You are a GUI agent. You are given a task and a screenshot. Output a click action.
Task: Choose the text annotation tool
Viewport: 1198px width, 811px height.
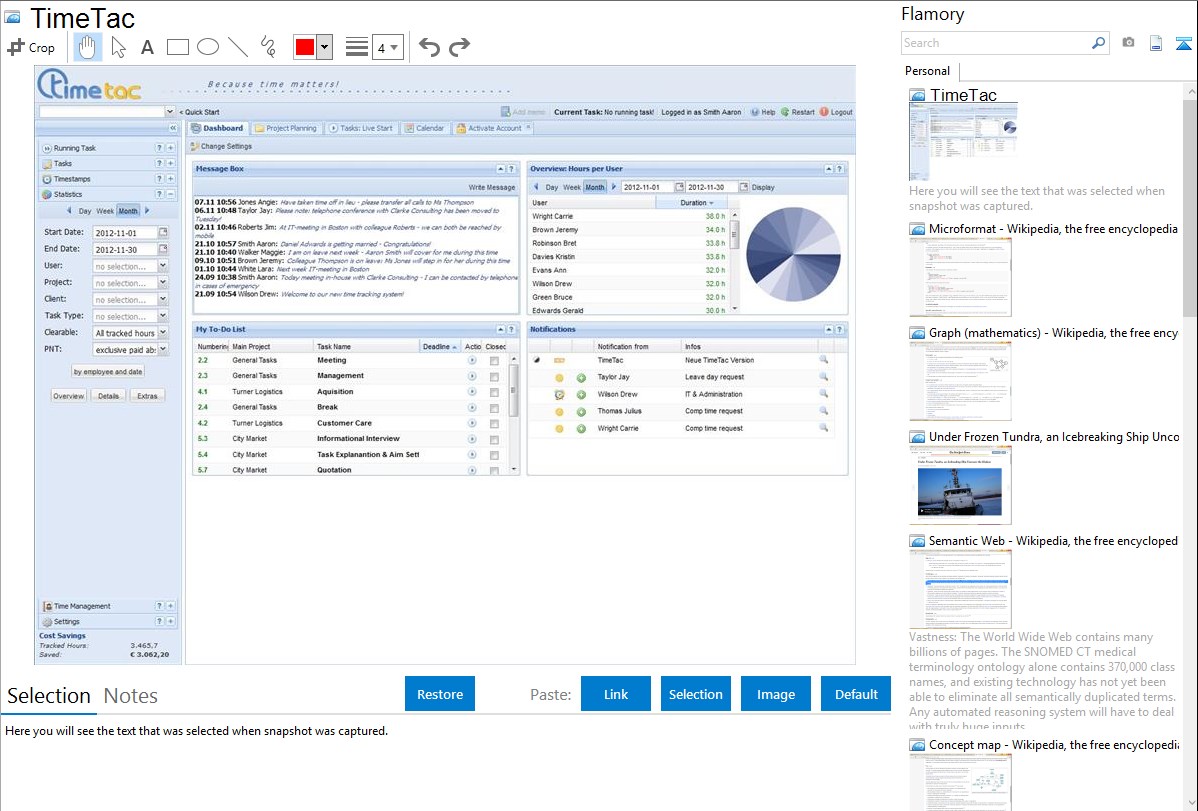147,47
